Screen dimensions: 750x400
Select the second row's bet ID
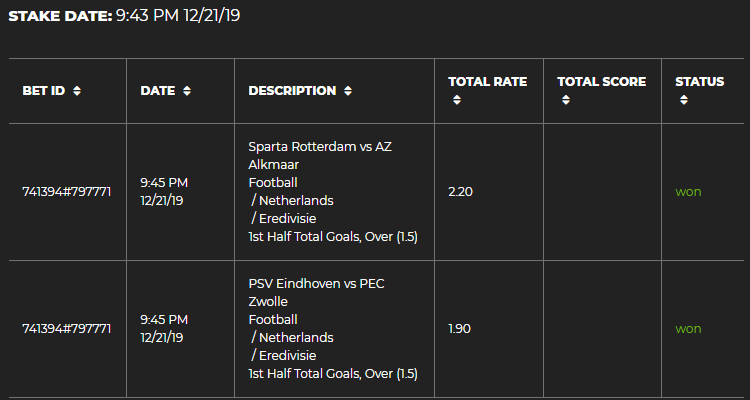pyautogui.click(x=67, y=328)
